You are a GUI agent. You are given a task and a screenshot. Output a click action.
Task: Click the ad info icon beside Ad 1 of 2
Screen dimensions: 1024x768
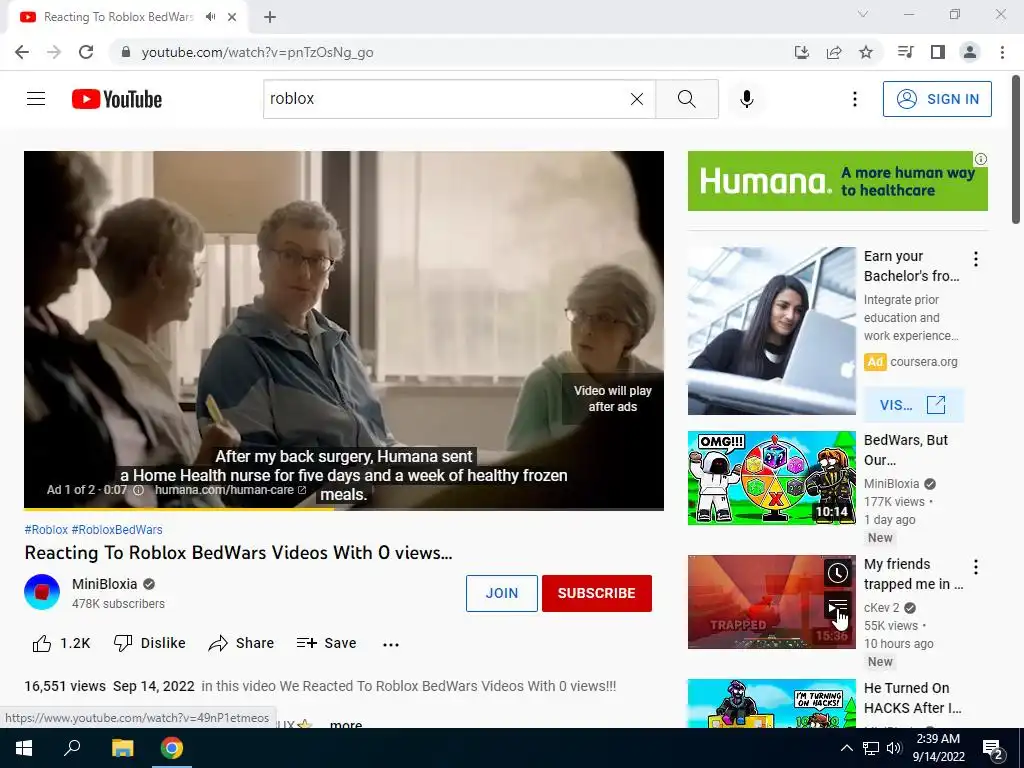click(x=138, y=490)
